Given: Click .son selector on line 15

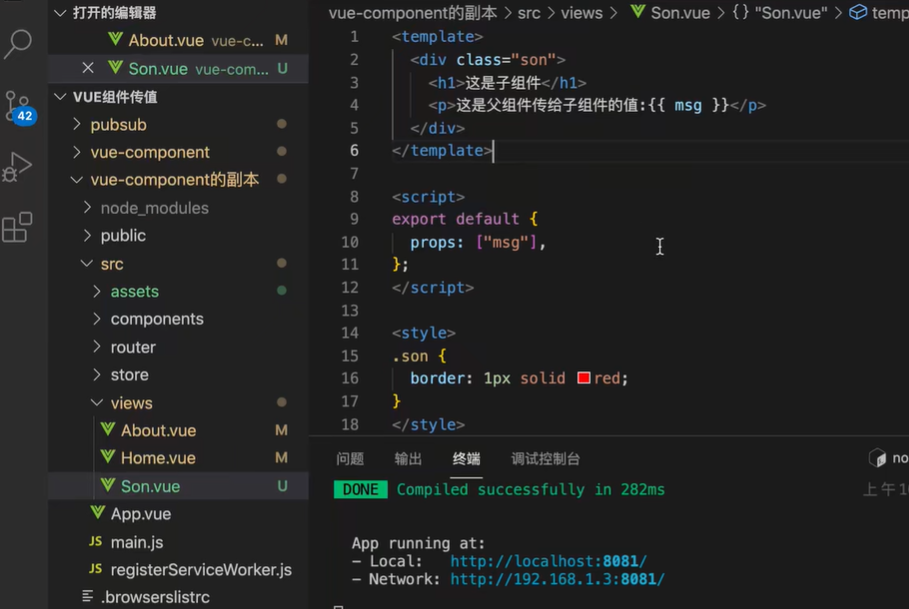Looking at the screenshot, I should (410, 356).
